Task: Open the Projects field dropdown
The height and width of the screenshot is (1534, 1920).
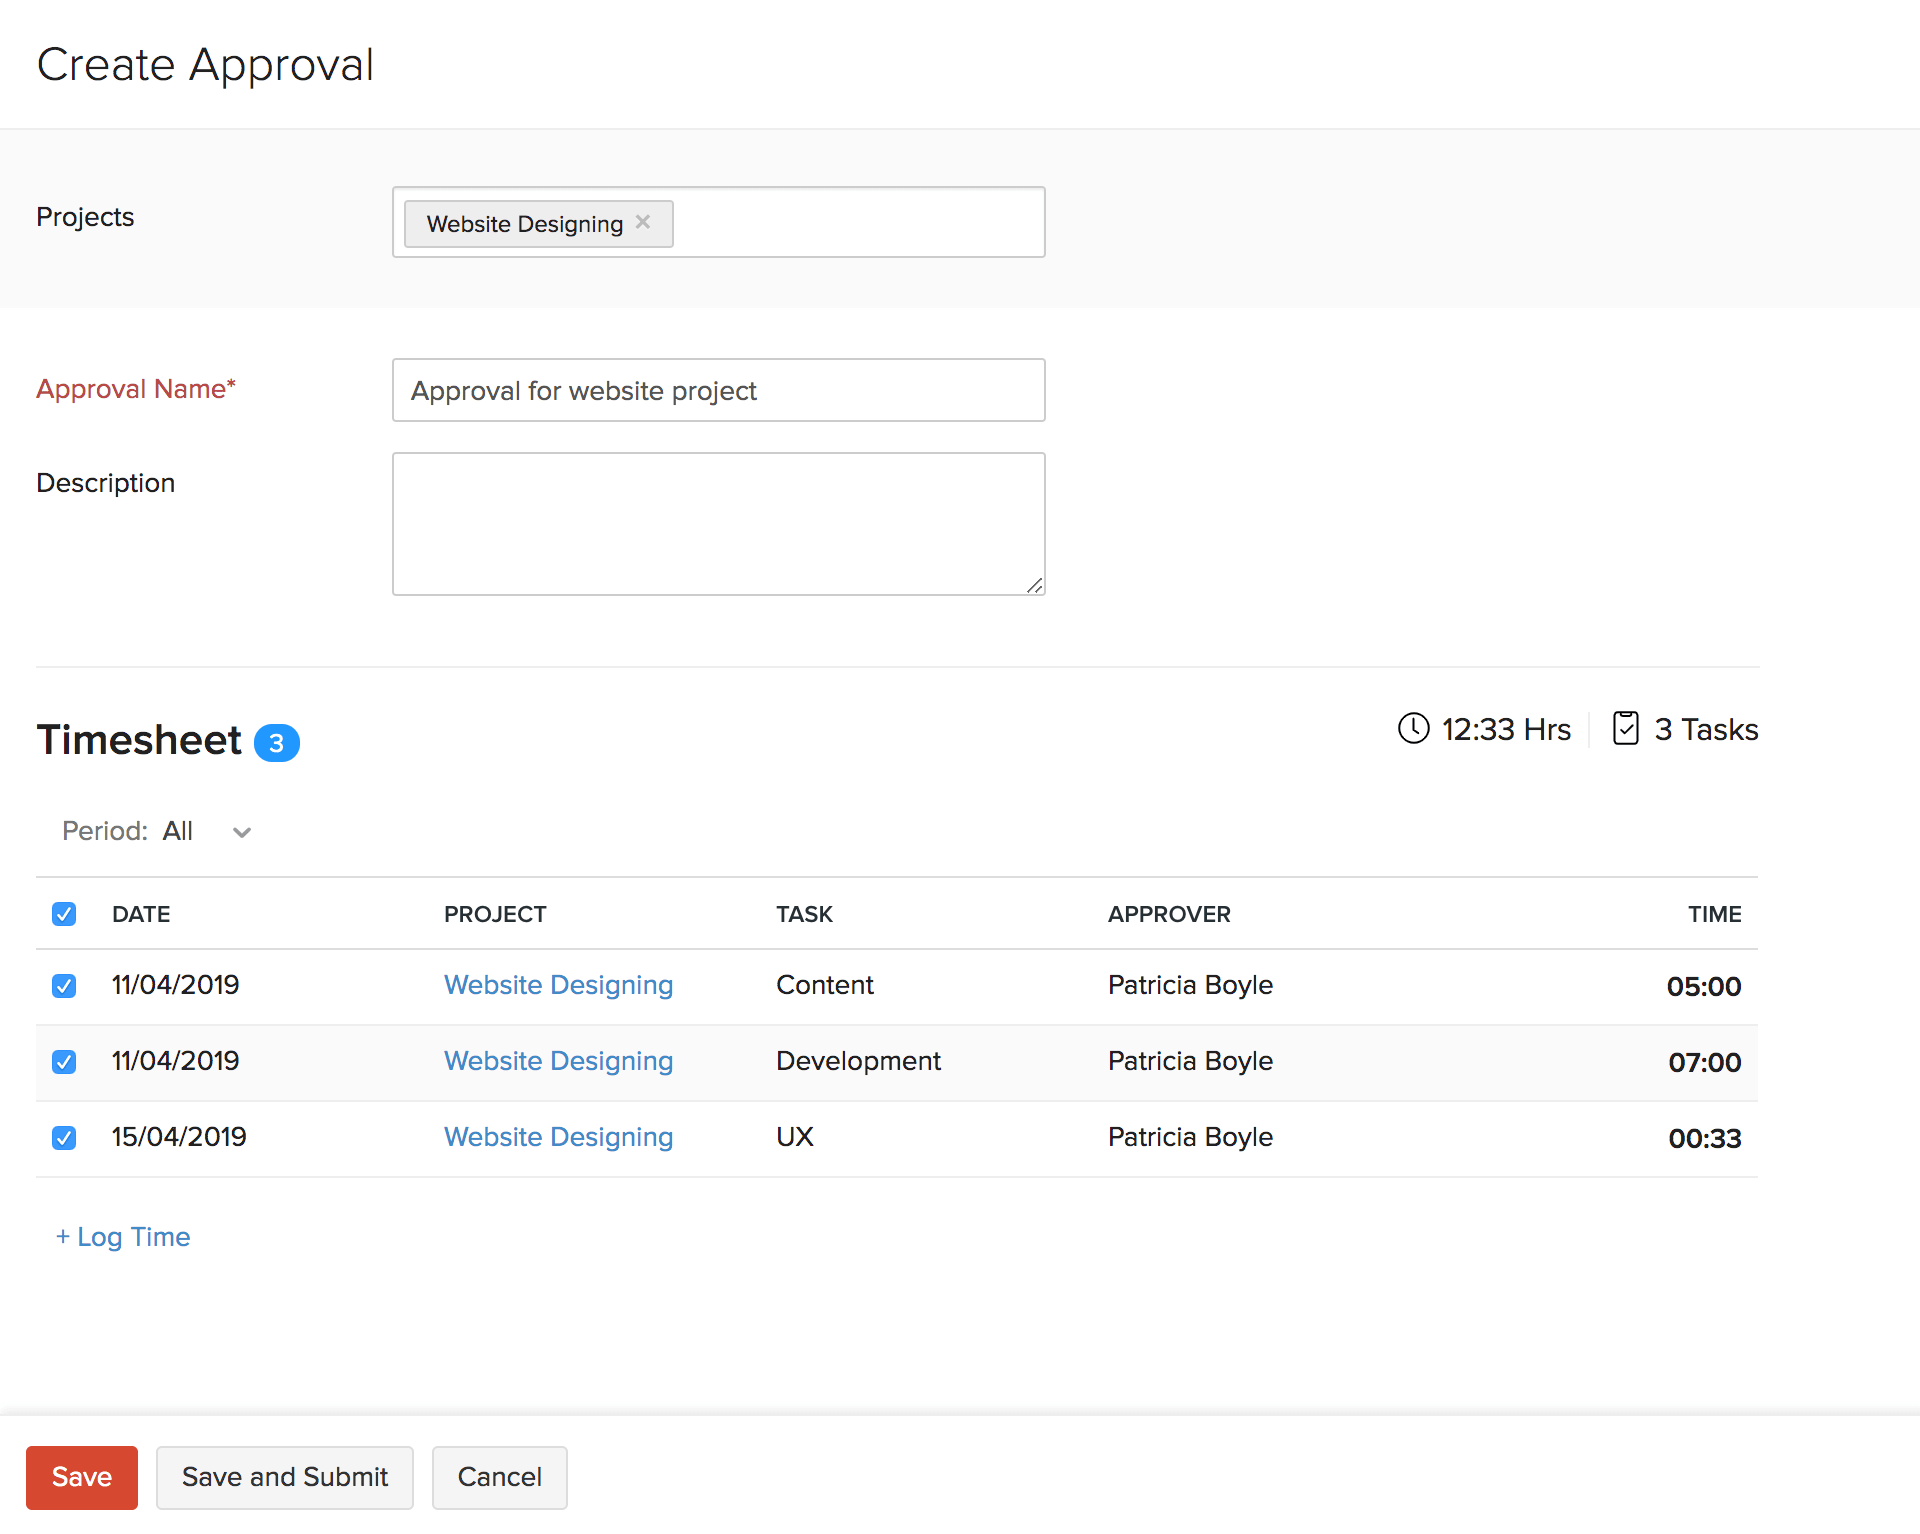Action: [x=859, y=222]
